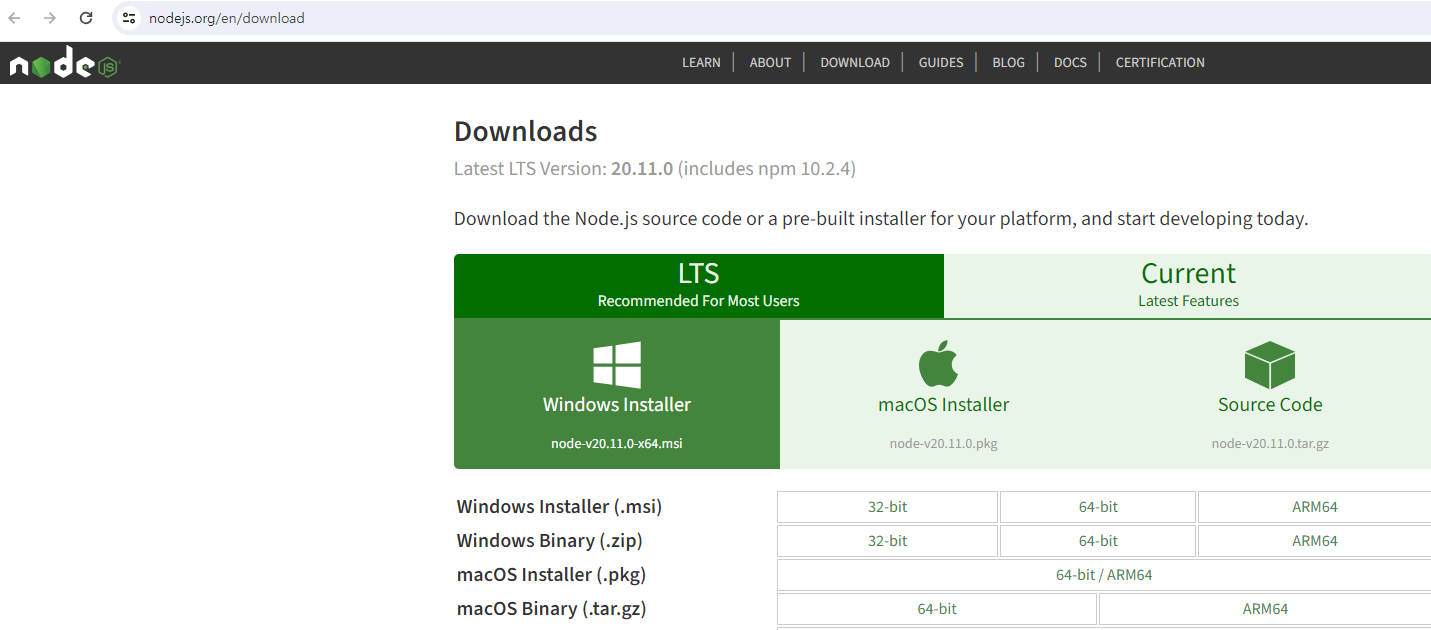Click node-v20.11.0-x64.msi file name
This screenshot has width=1431, height=630.
pyautogui.click(x=617, y=443)
